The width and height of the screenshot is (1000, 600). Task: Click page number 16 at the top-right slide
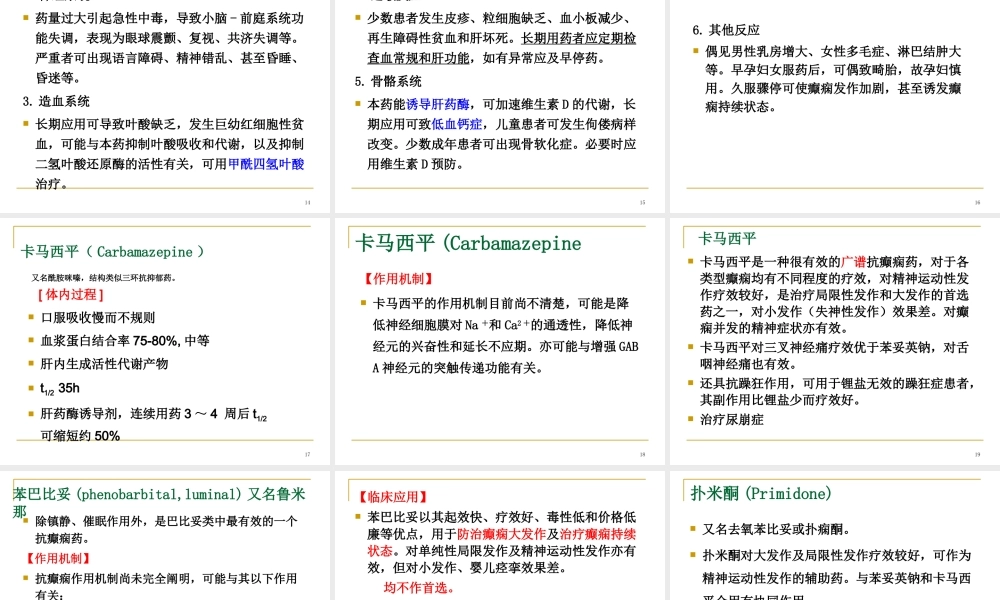(x=975, y=200)
